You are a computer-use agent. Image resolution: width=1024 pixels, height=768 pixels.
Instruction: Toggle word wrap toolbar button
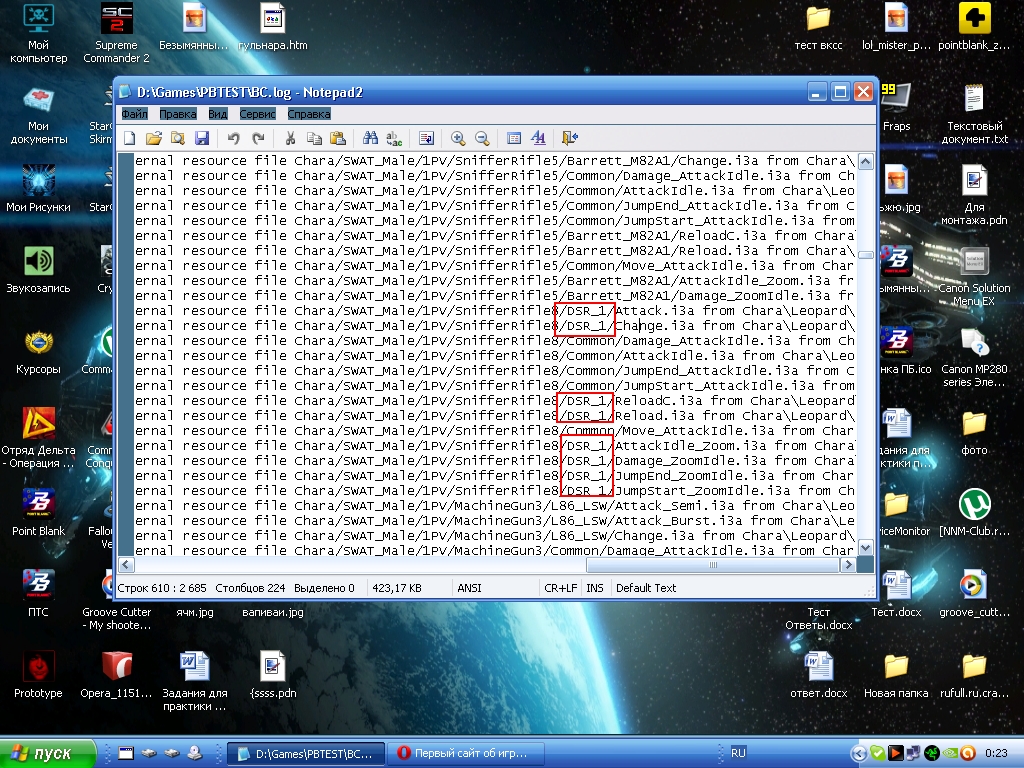point(426,138)
